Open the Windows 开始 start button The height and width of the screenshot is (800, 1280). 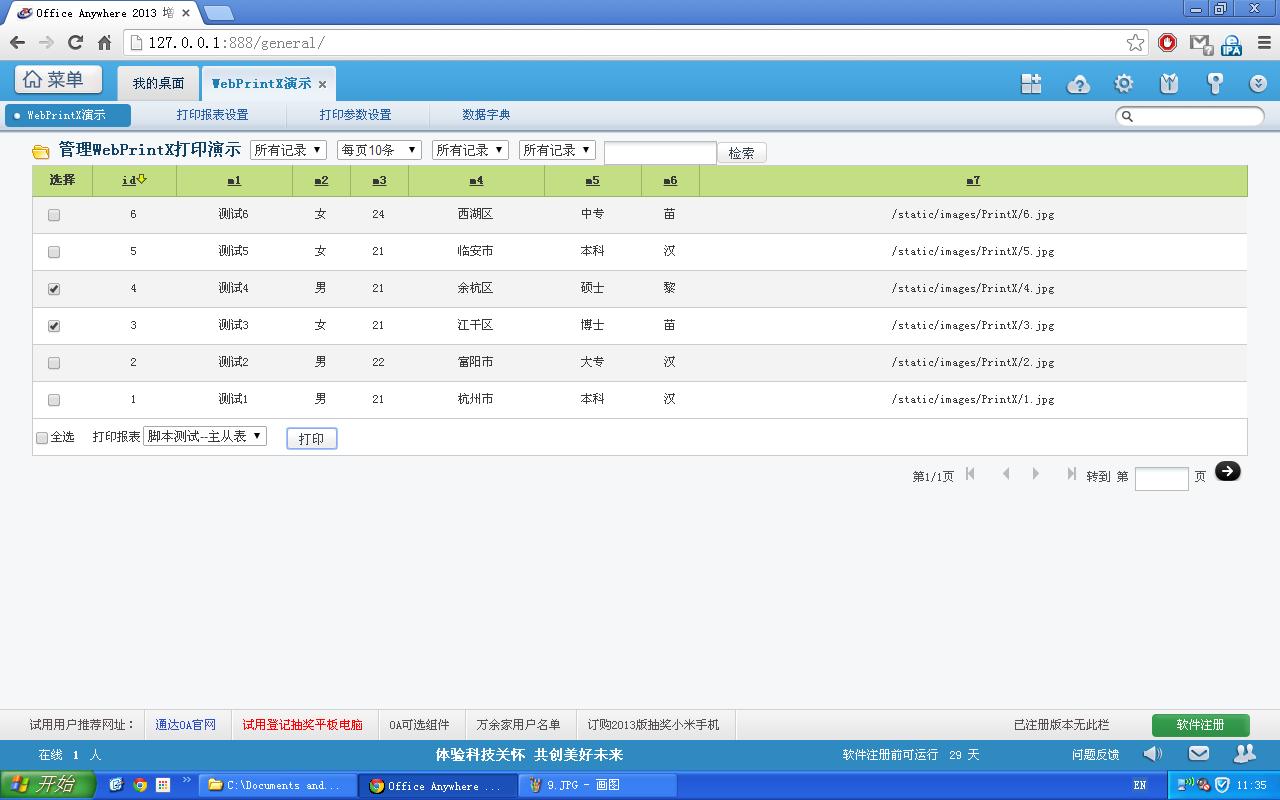(47, 785)
